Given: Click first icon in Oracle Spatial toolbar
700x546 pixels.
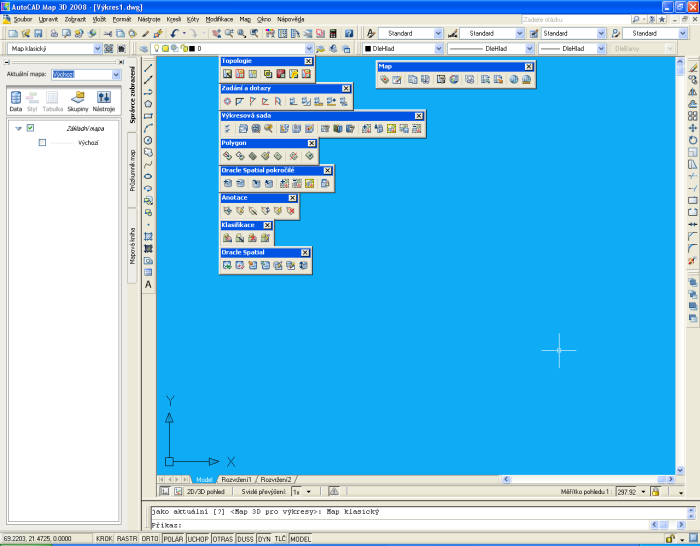Looking at the screenshot, I should pyautogui.click(x=227, y=265).
